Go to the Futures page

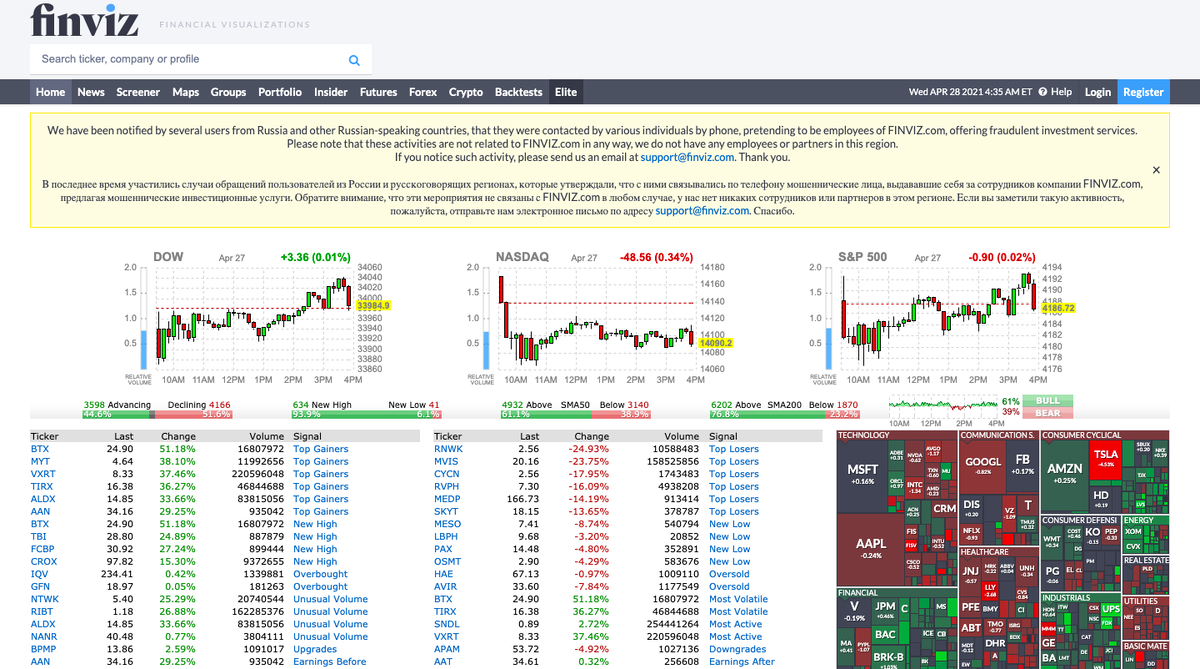(x=379, y=92)
